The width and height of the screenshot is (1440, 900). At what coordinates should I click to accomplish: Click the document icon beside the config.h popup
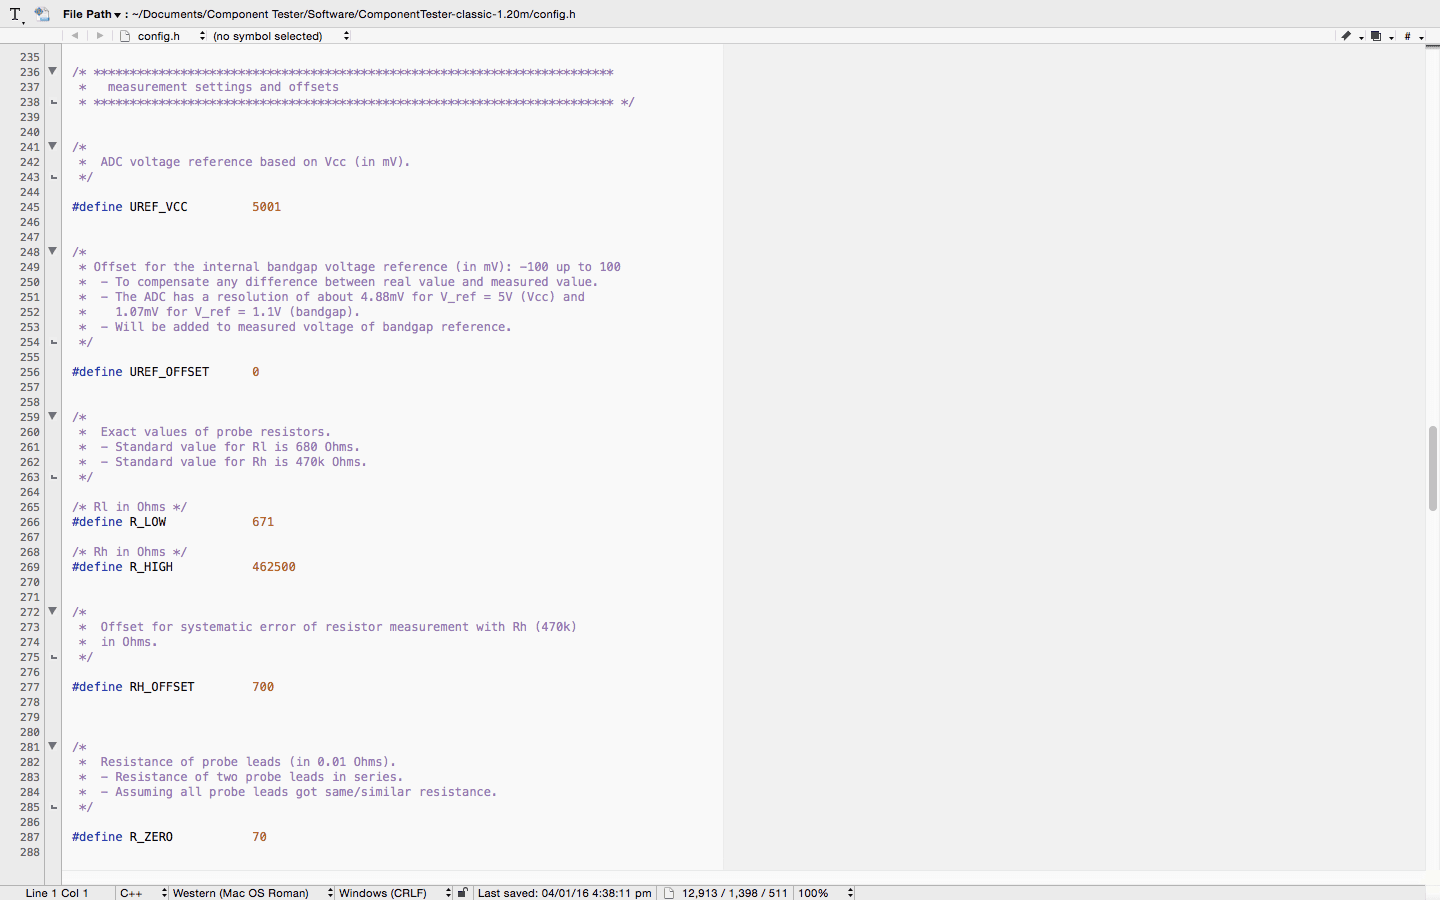point(122,34)
